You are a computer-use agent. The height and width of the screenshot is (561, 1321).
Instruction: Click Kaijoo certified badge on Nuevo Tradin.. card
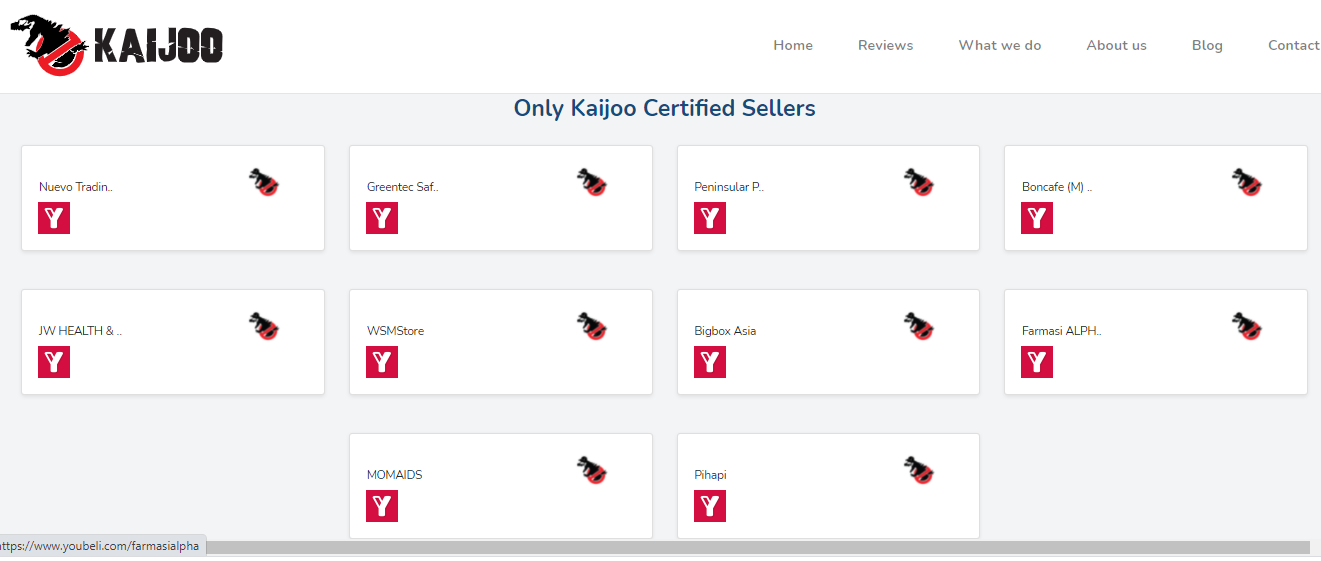click(x=264, y=182)
